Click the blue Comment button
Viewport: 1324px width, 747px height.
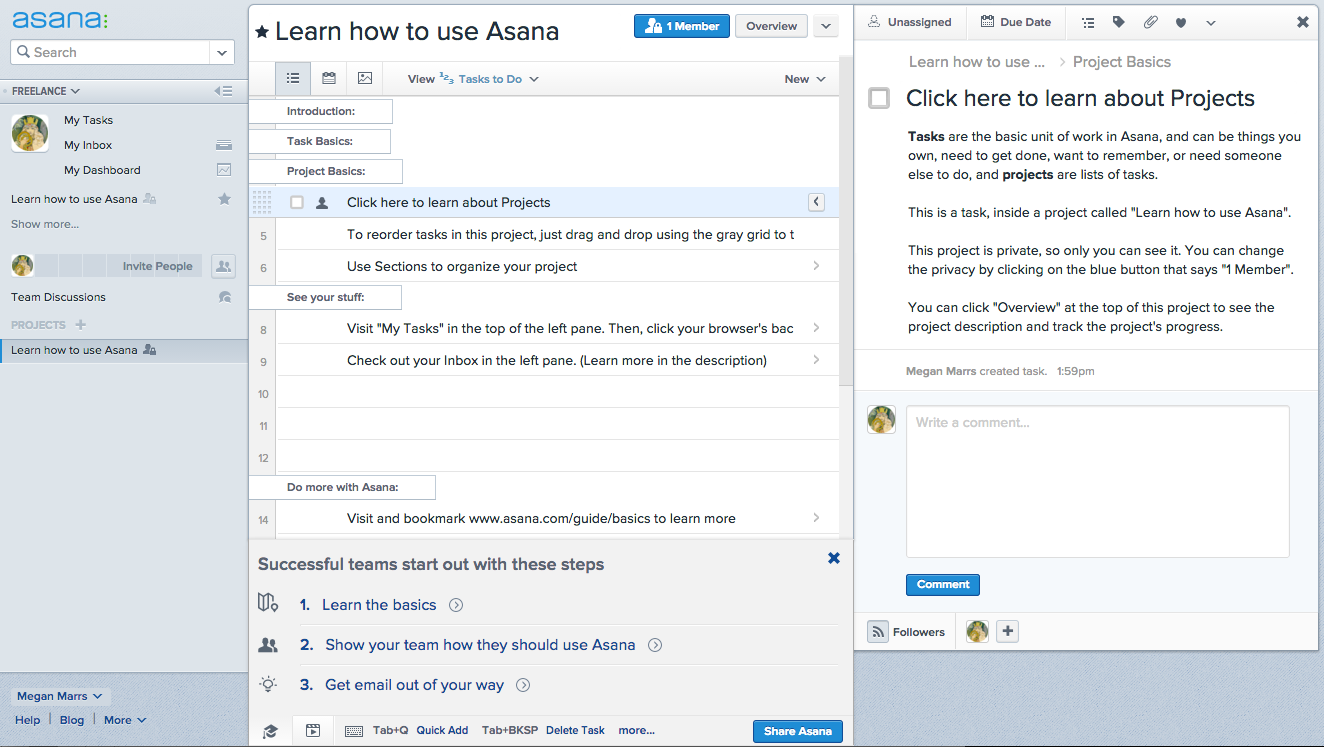coord(942,585)
